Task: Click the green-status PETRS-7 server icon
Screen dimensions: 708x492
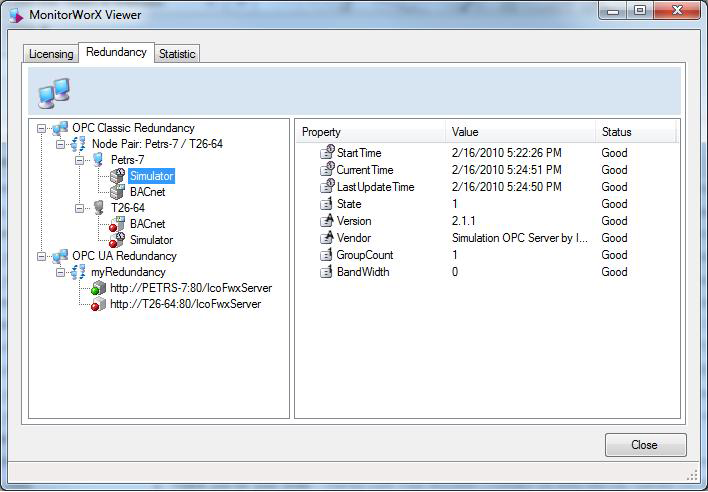Action: pyautogui.click(x=98, y=288)
